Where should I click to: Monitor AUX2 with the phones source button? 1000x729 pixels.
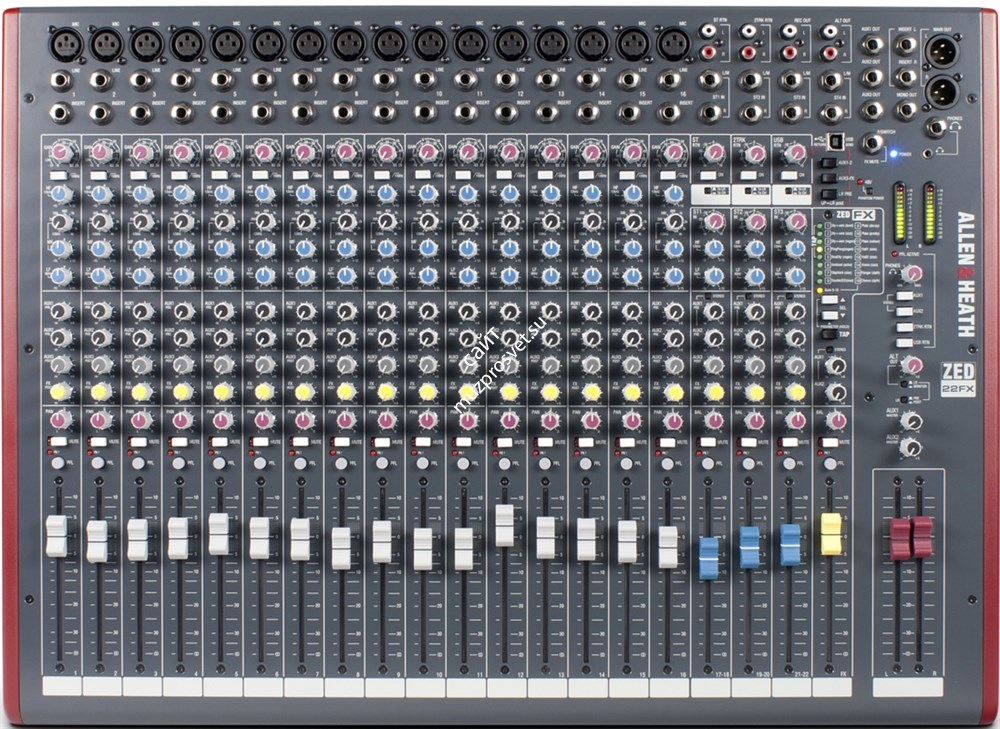point(904,311)
